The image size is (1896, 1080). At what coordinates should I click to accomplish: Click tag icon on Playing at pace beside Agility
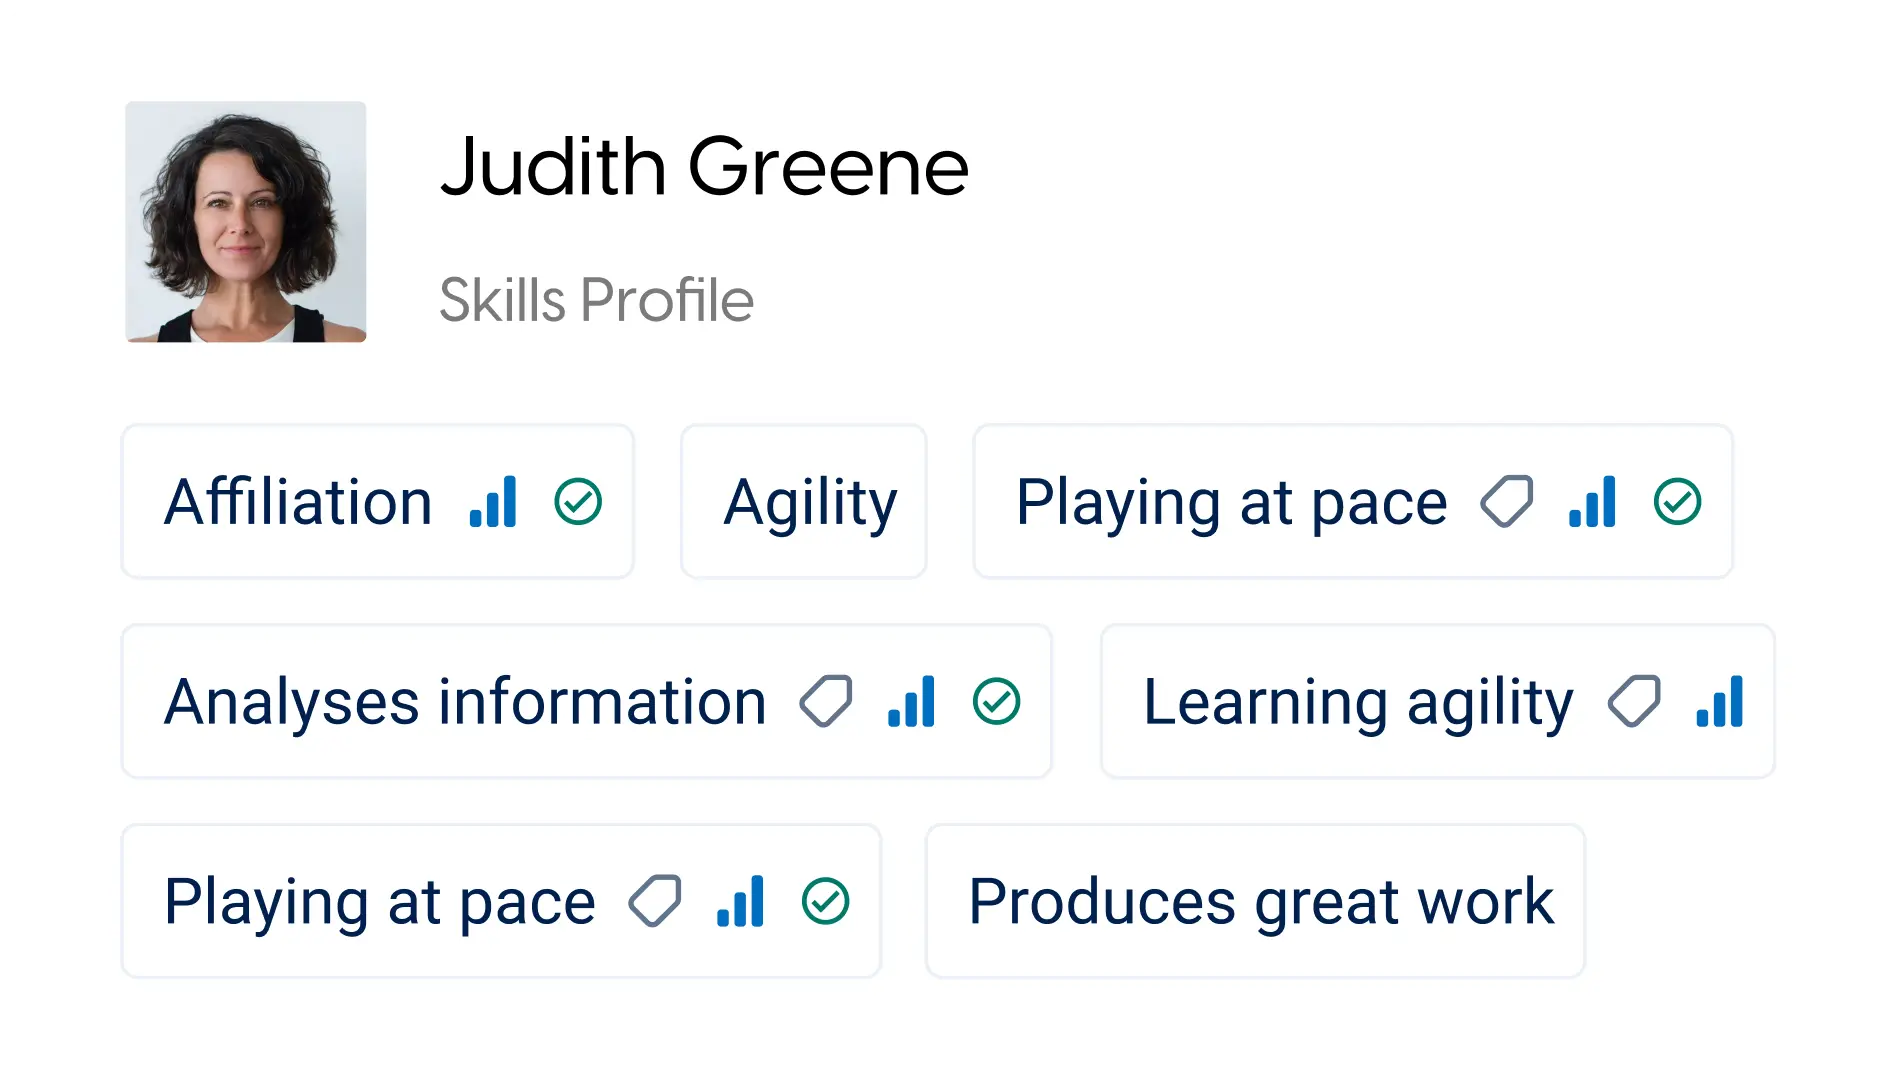pyautogui.click(x=1507, y=502)
